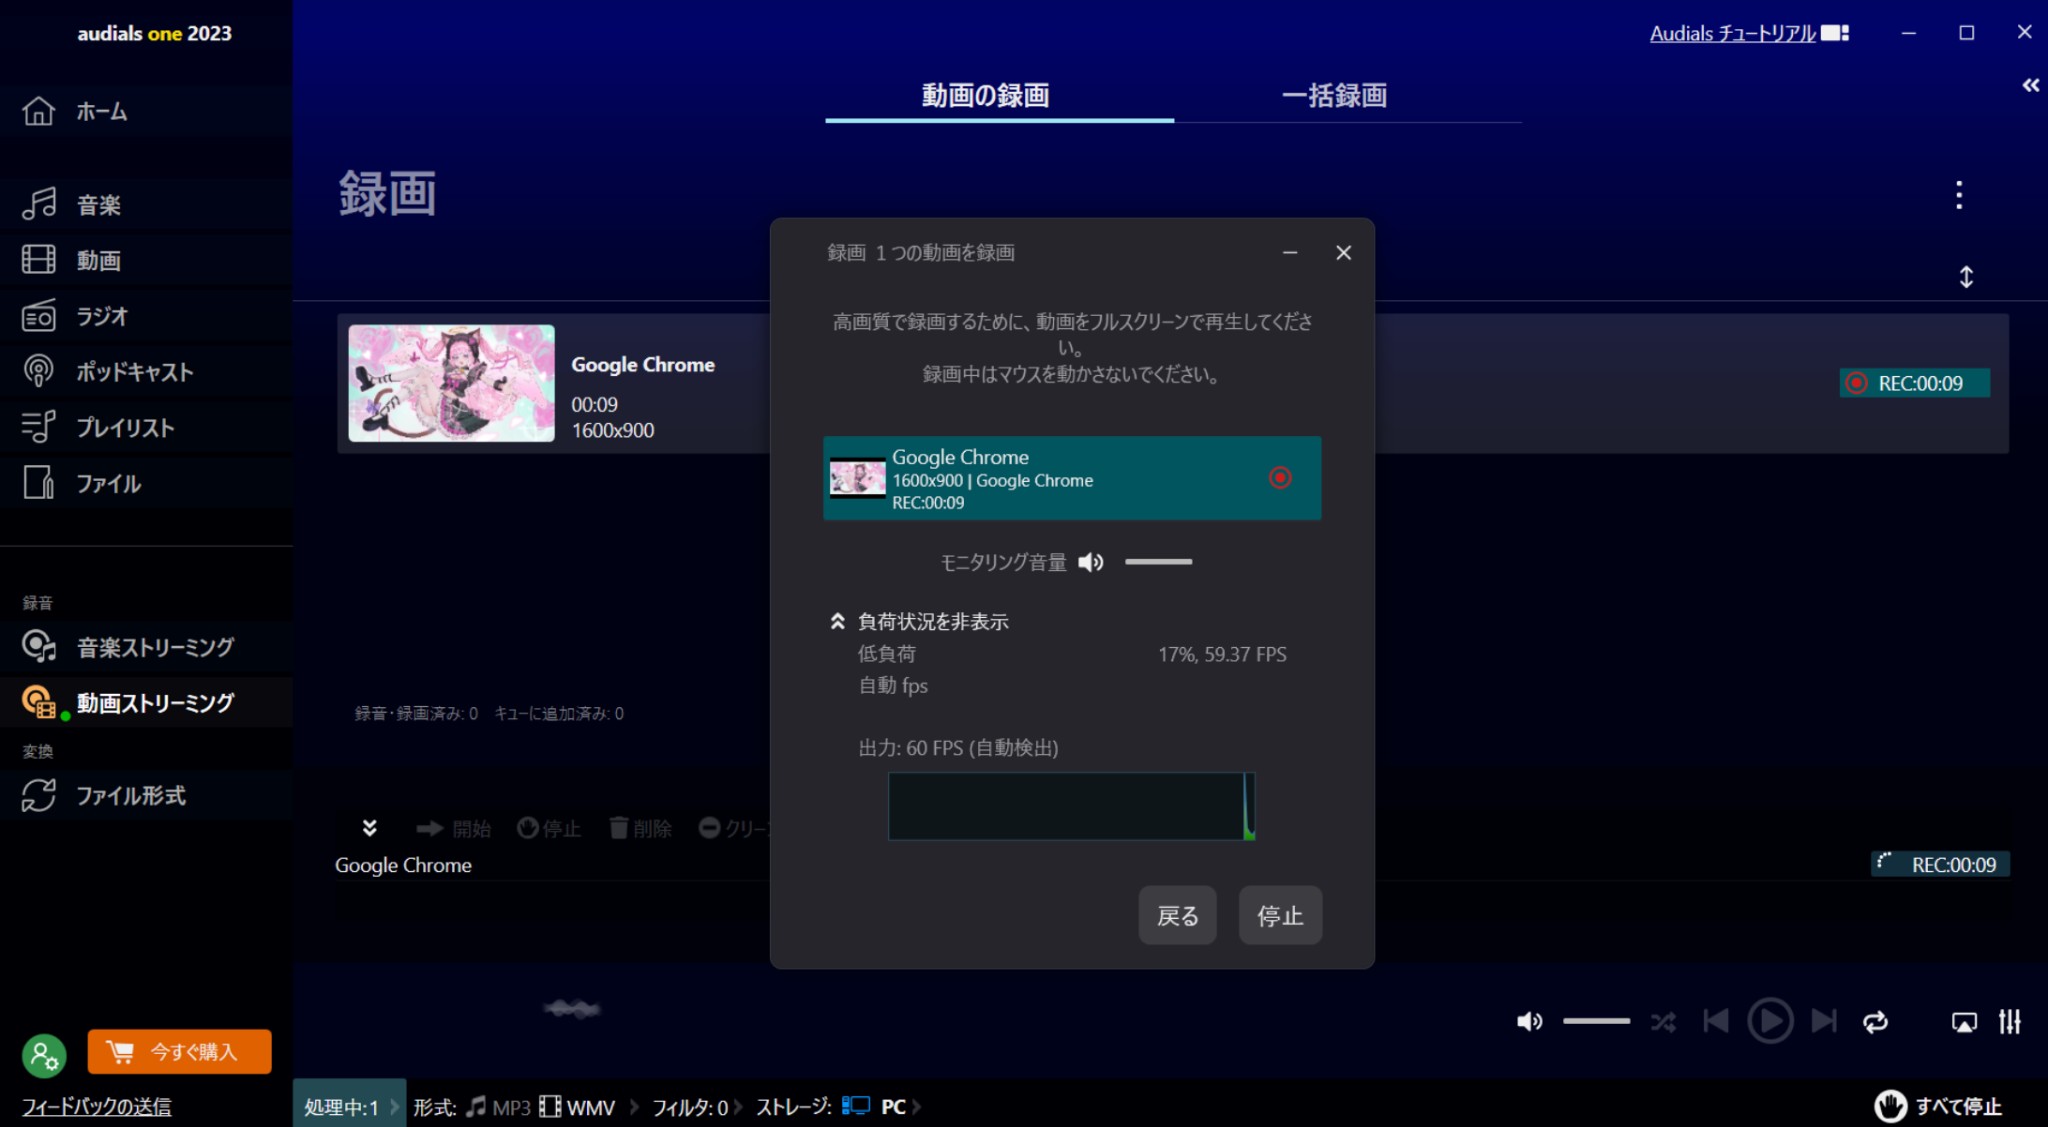
Task: Click 処理中:1 in the status bar
Action: [349, 1105]
